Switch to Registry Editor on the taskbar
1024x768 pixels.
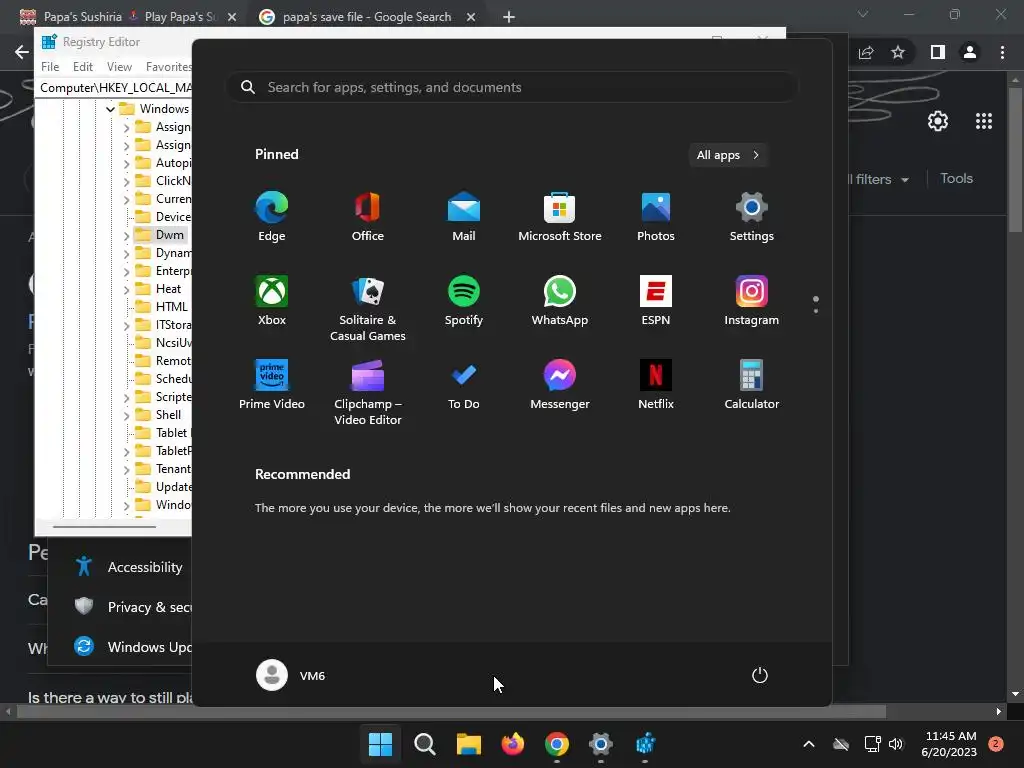645,744
